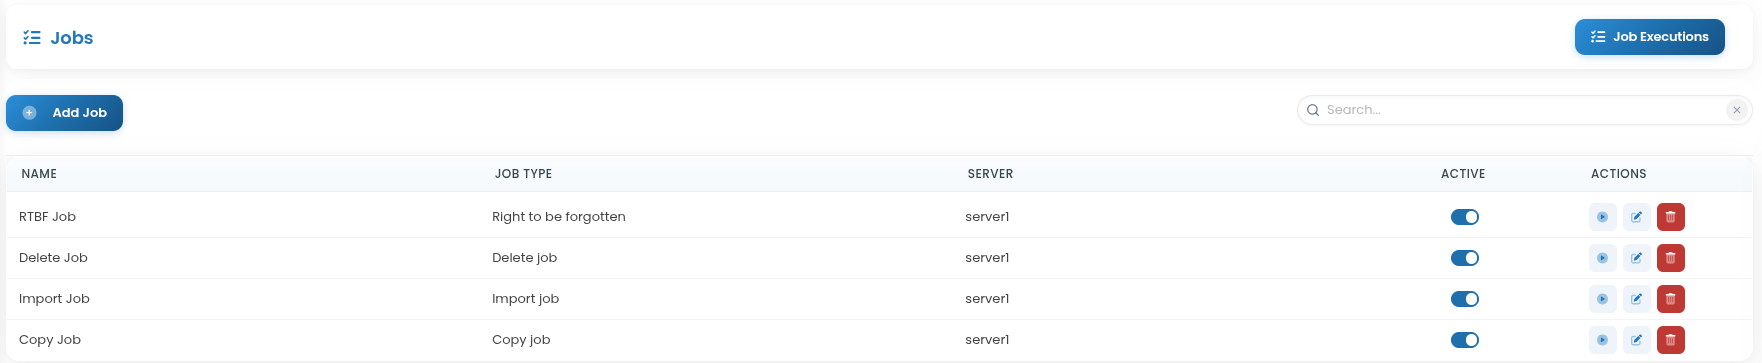Screen dimensions: 1762x363
Task: Click server1 in the Copy Job row
Action: tap(987, 340)
